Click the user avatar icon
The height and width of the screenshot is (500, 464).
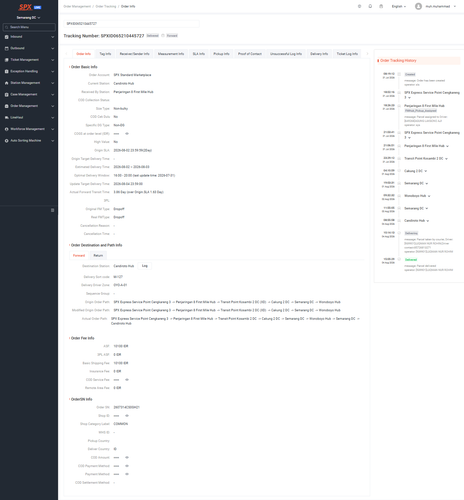click(x=418, y=6)
